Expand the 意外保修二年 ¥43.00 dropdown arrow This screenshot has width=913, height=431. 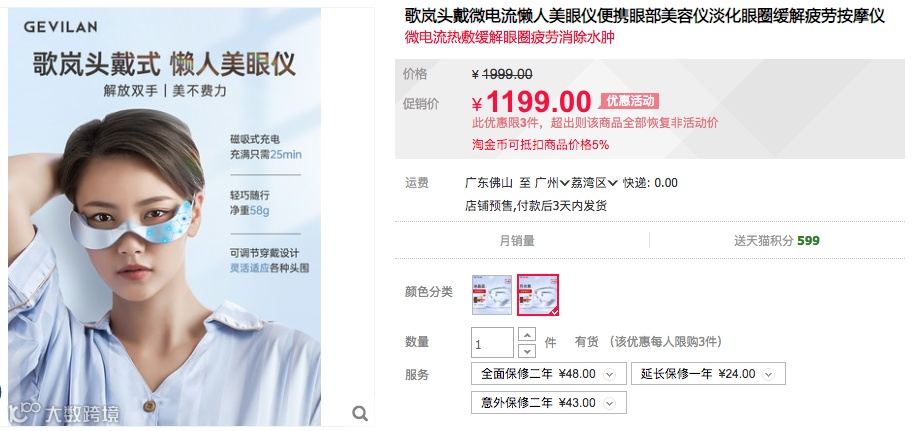pos(609,403)
